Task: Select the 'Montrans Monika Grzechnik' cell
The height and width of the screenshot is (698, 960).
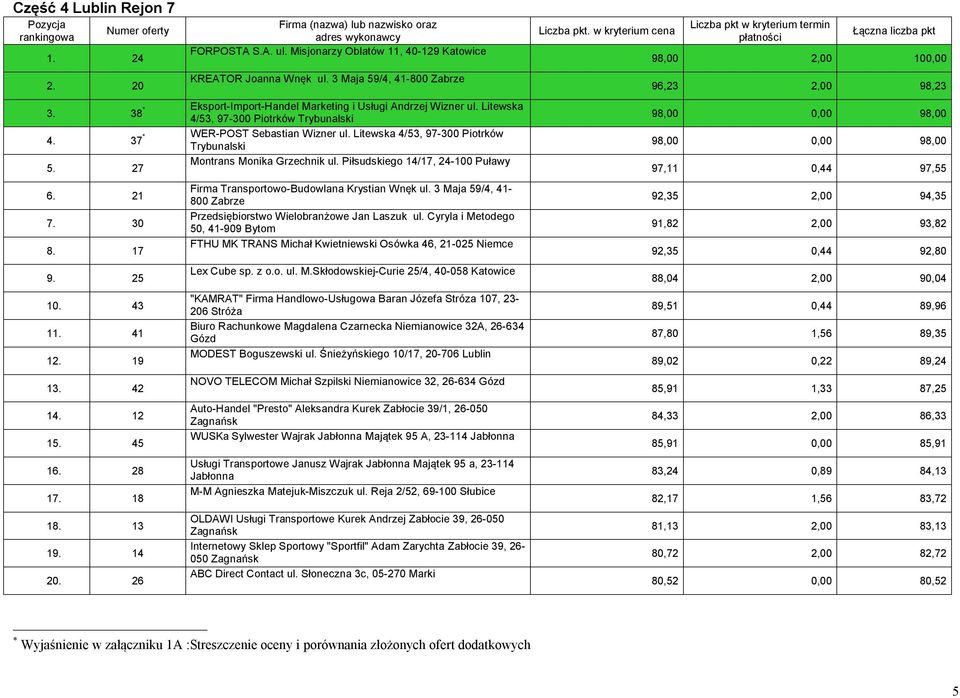Action: [x=358, y=168]
